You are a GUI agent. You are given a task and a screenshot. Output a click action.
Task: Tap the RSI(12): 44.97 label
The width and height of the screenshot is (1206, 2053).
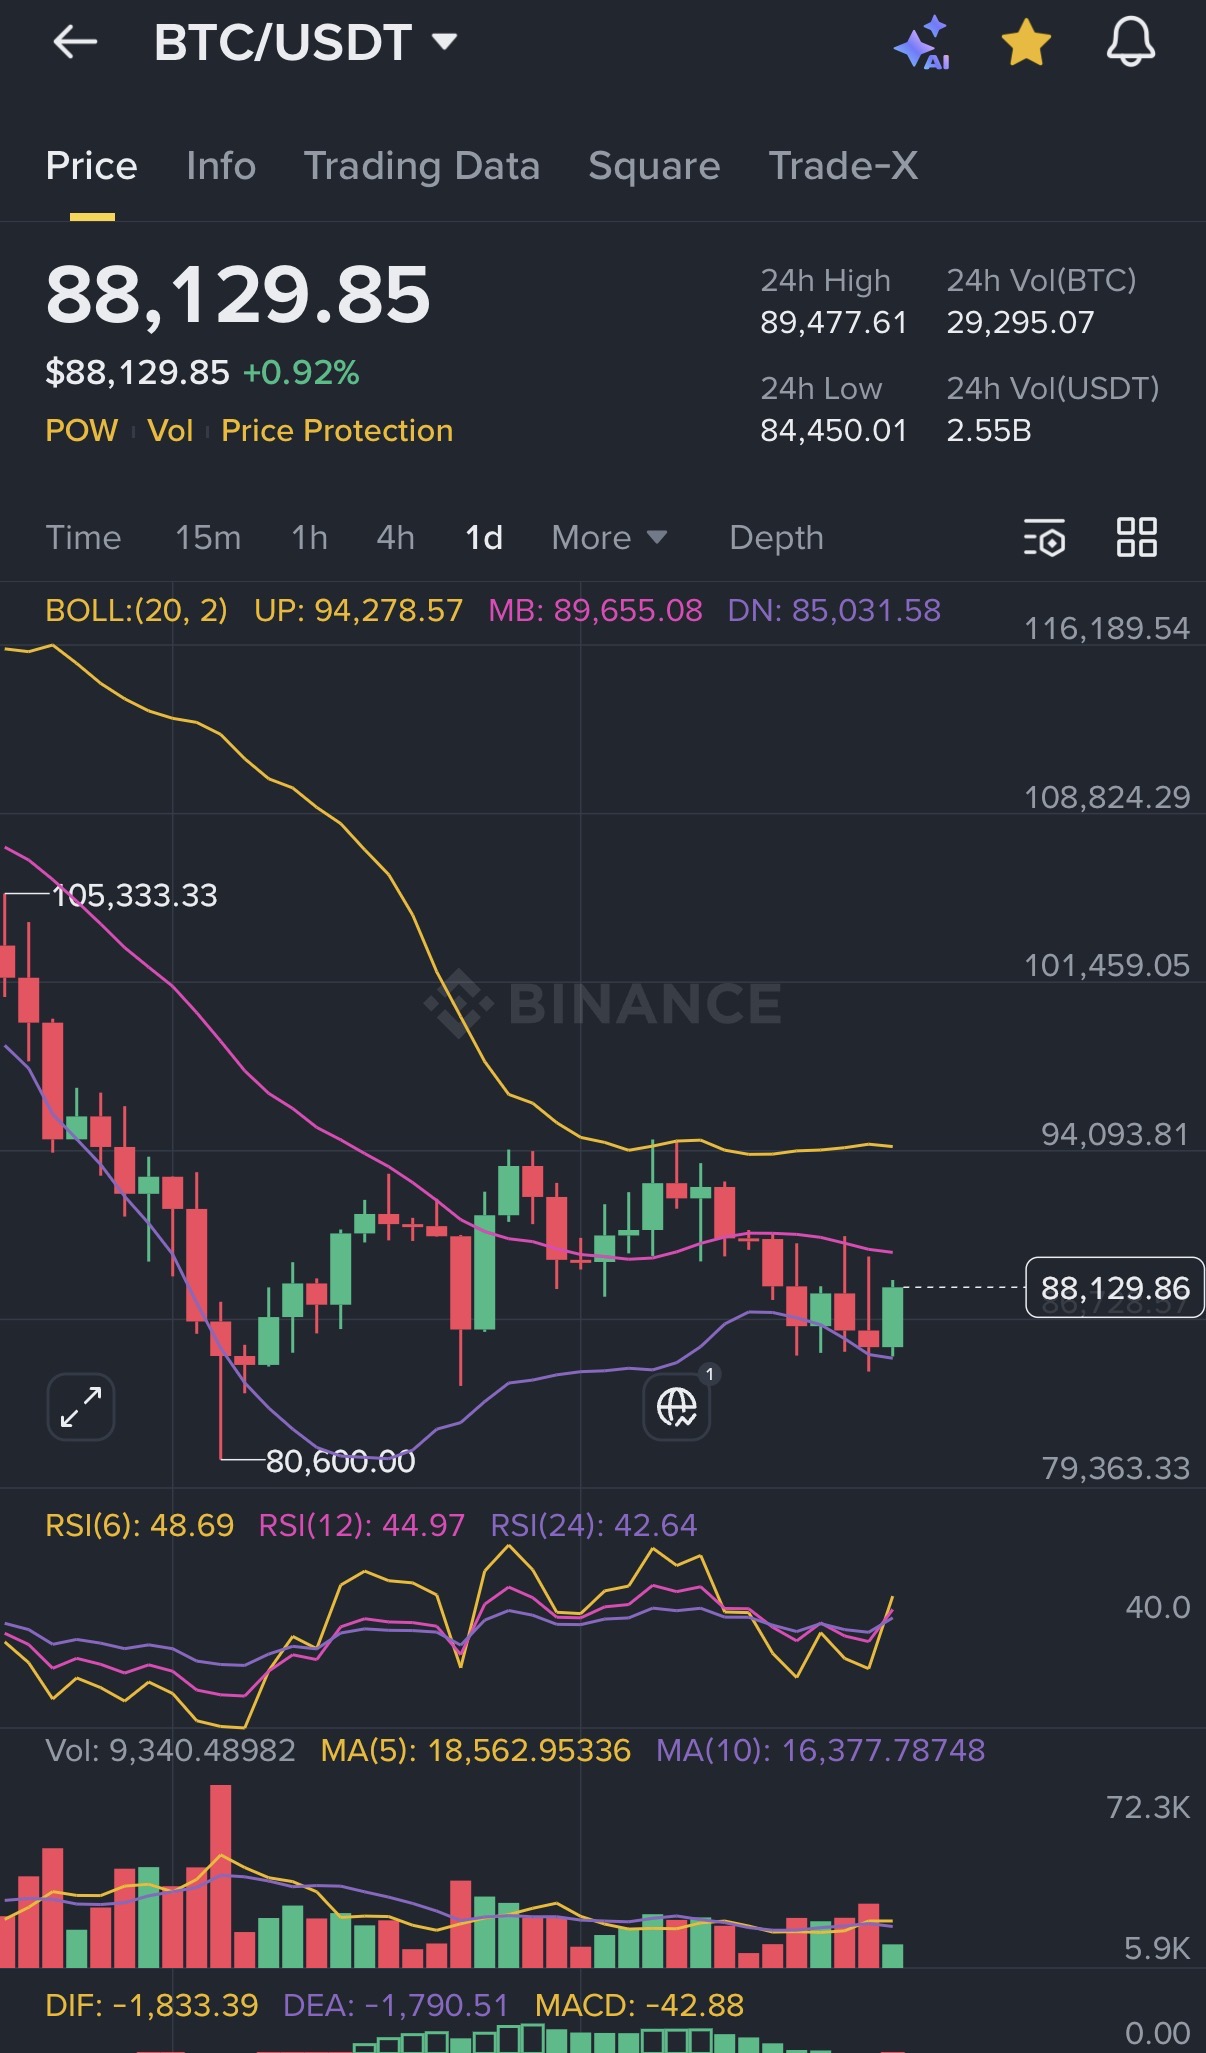[x=362, y=1525]
